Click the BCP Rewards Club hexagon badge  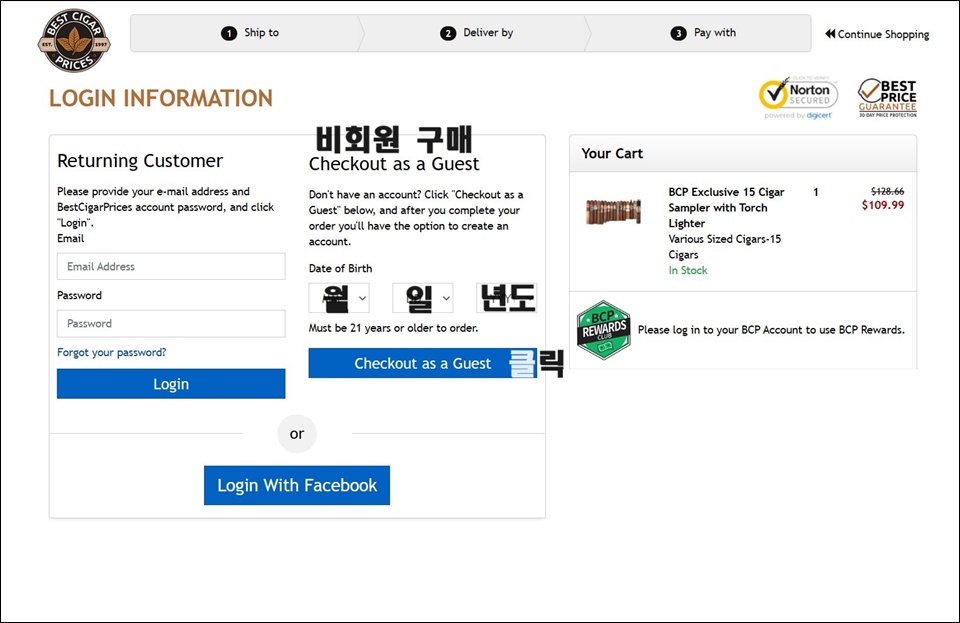coord(604,330)
